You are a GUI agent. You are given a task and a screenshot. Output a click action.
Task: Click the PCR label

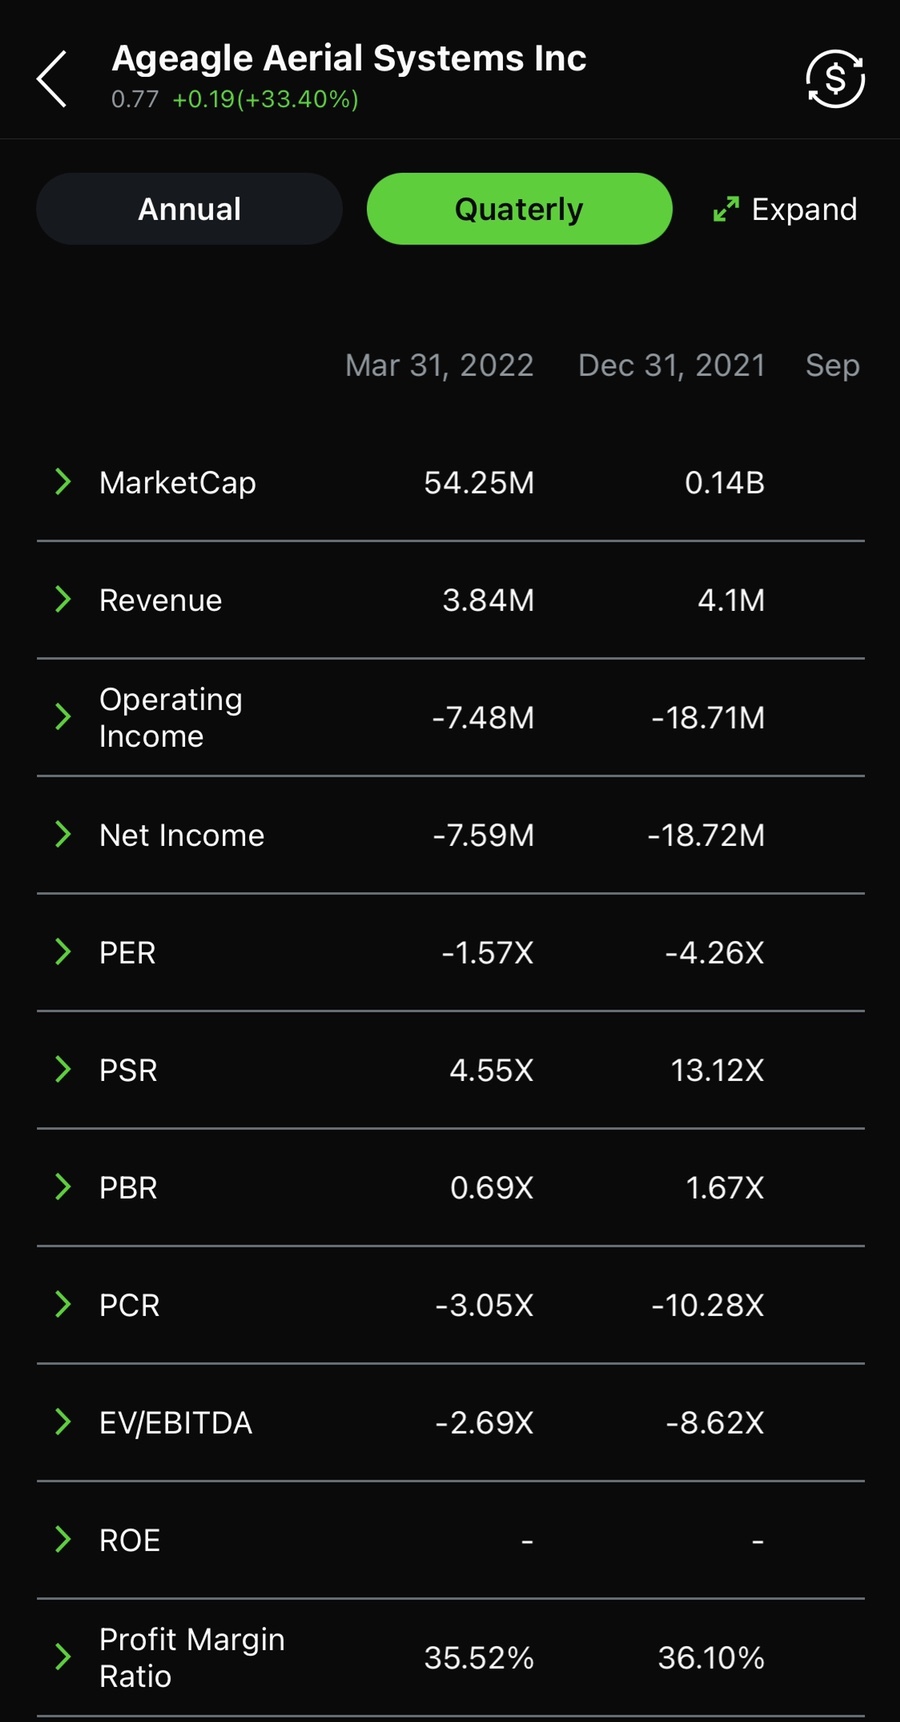point(129,1305)
